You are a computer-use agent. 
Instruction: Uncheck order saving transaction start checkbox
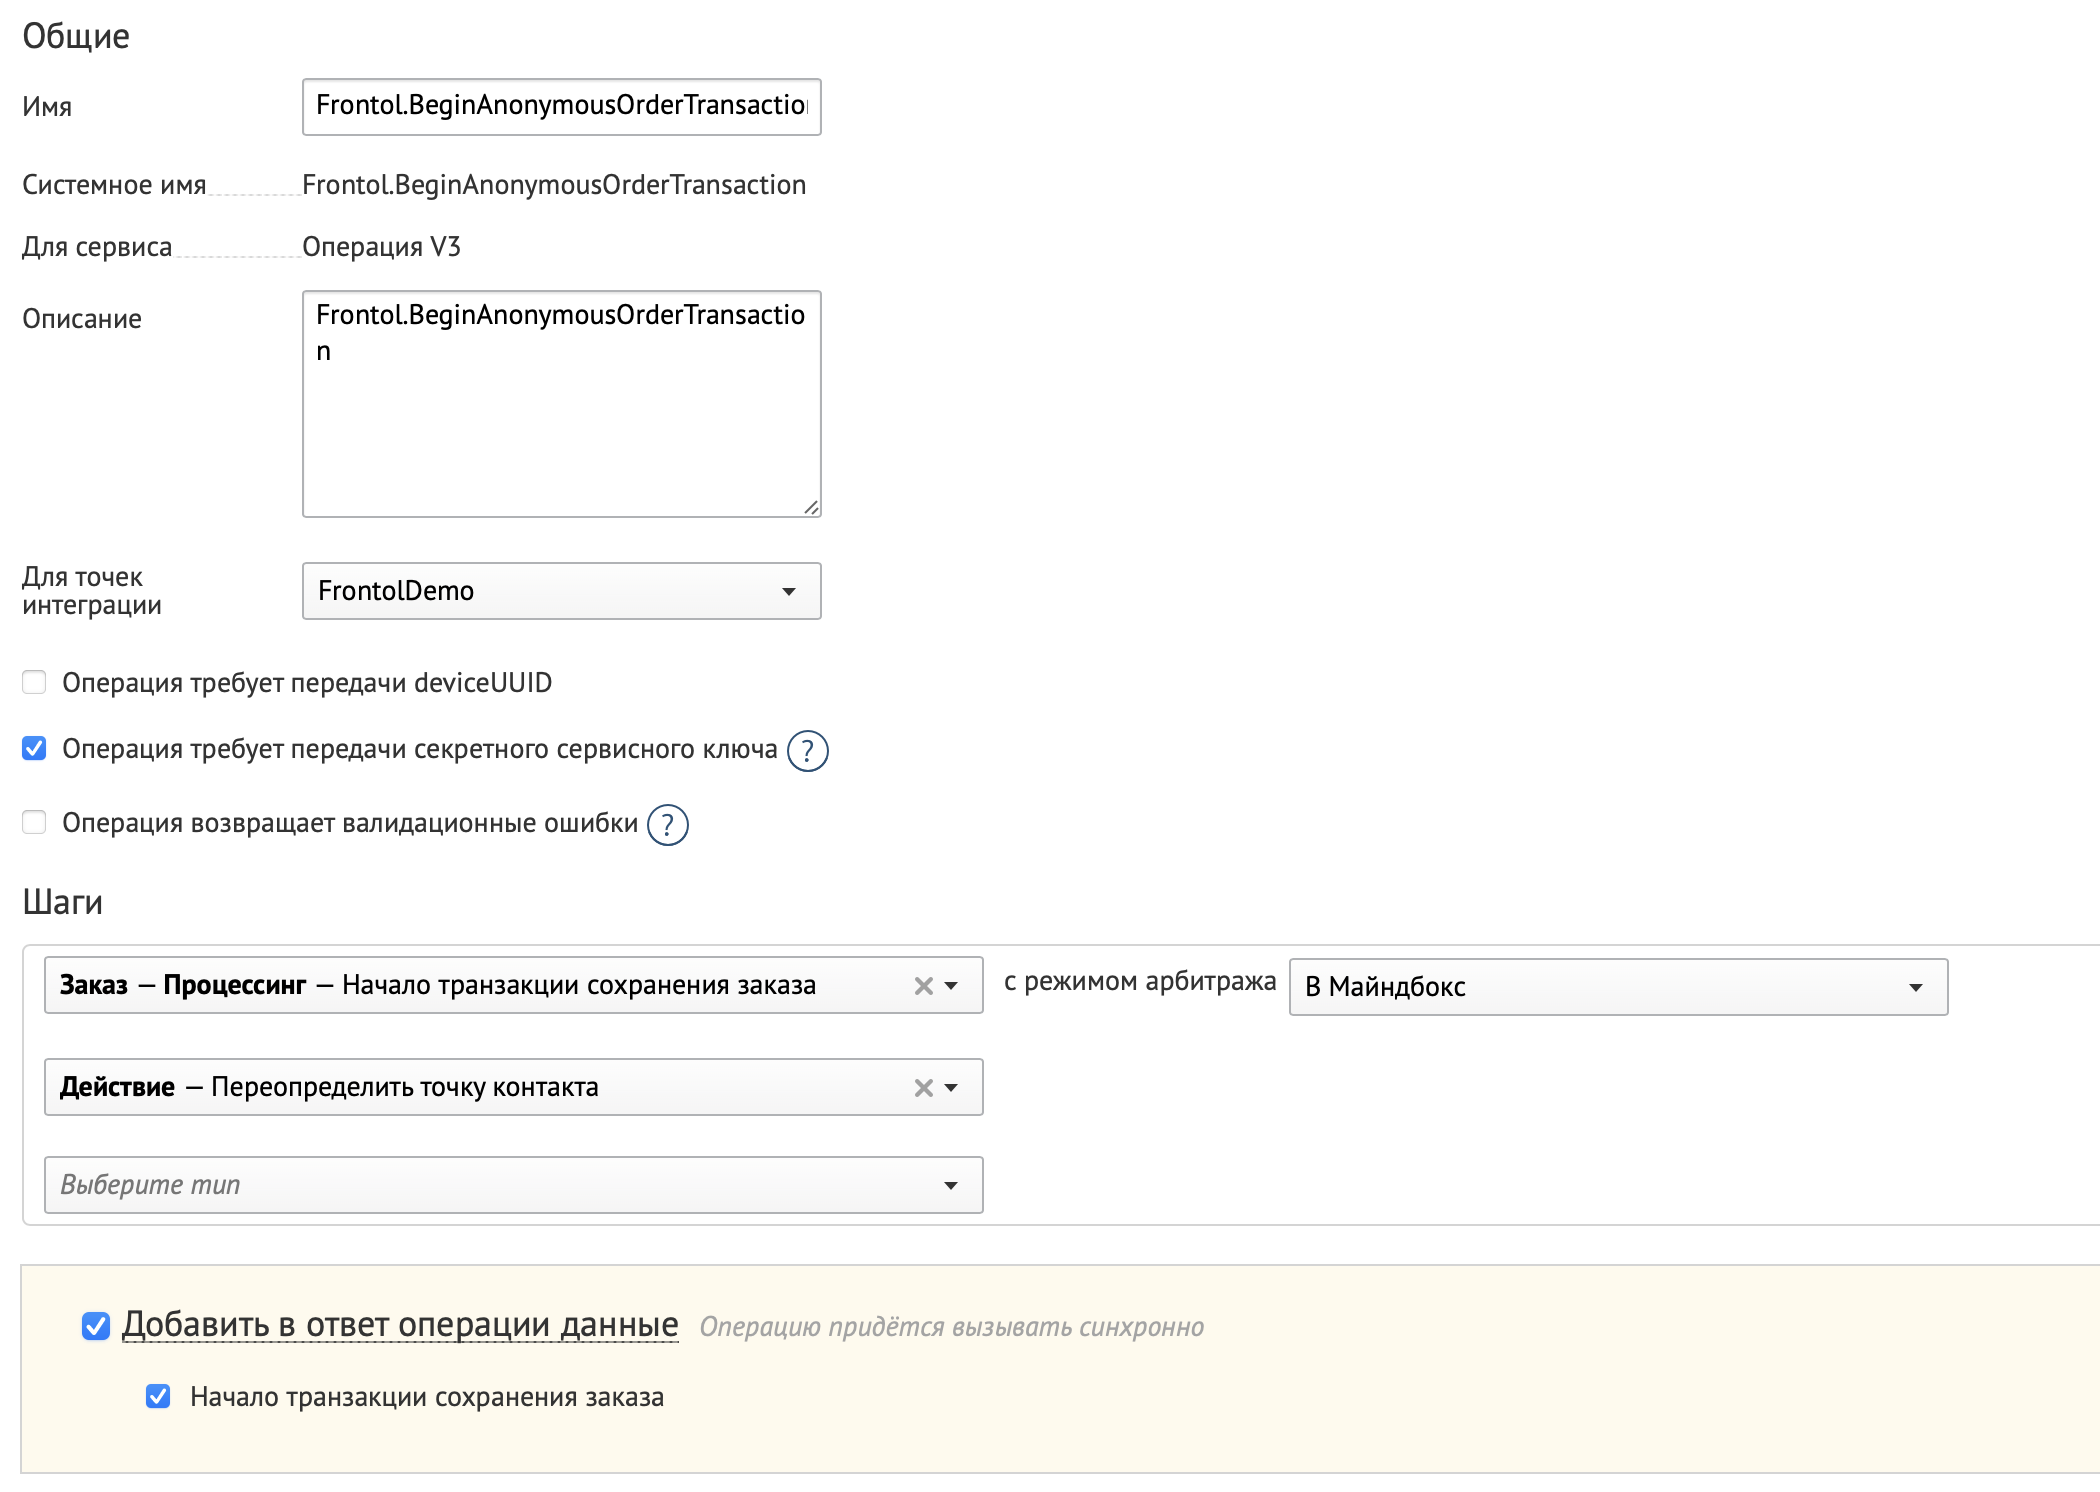pyautogui.click(x=158, y=1396)
